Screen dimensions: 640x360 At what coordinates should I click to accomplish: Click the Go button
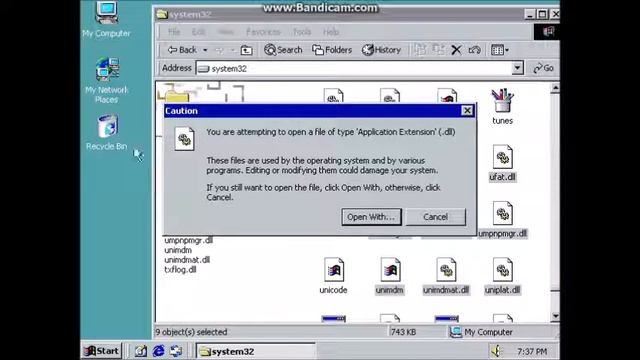544,68
